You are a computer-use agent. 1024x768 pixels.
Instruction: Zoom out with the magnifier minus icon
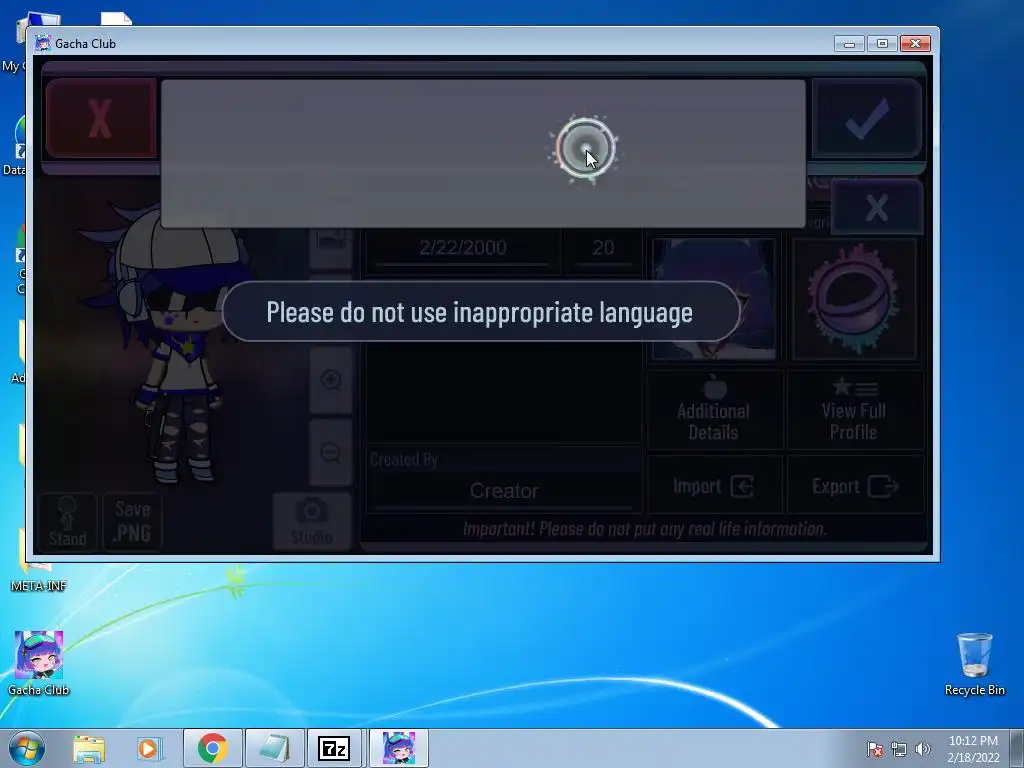pyautogui.click(x=331, y=452)
